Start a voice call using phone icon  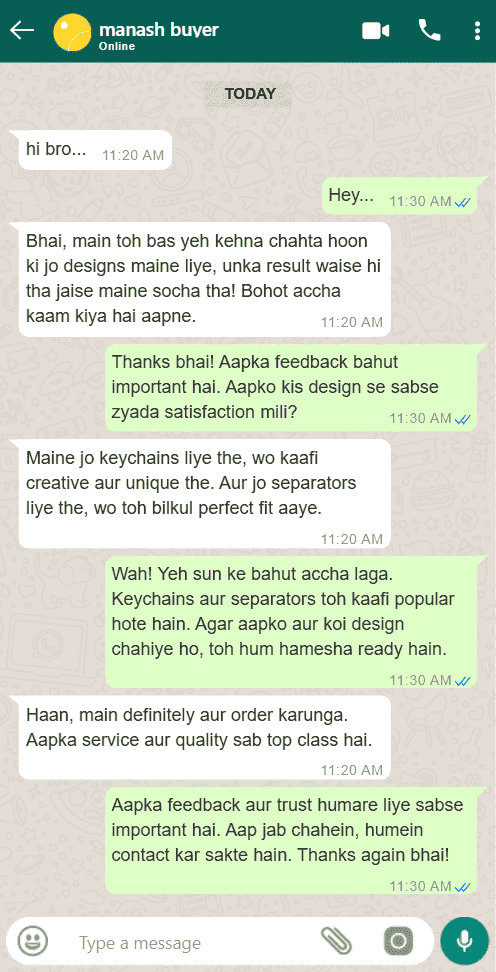tap(429, 30)
